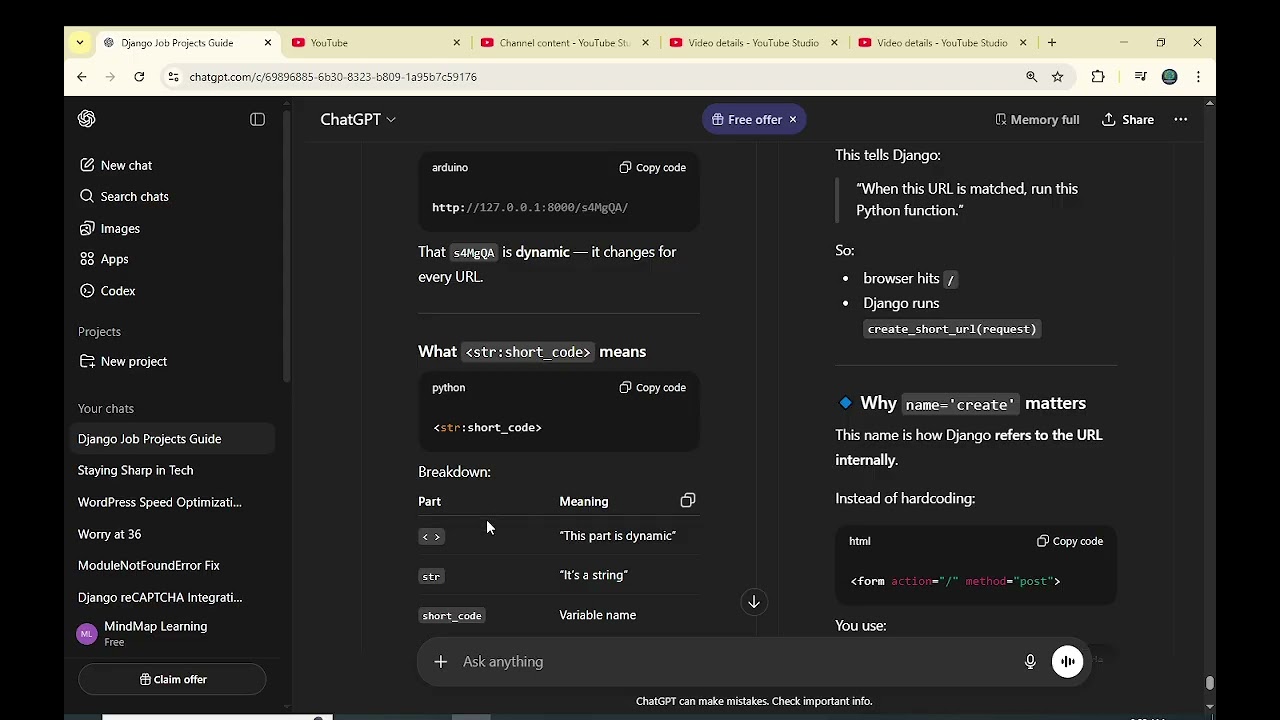
Task: Click the chatgpt.com address bar URL
Action: click(x=333, y=77)
